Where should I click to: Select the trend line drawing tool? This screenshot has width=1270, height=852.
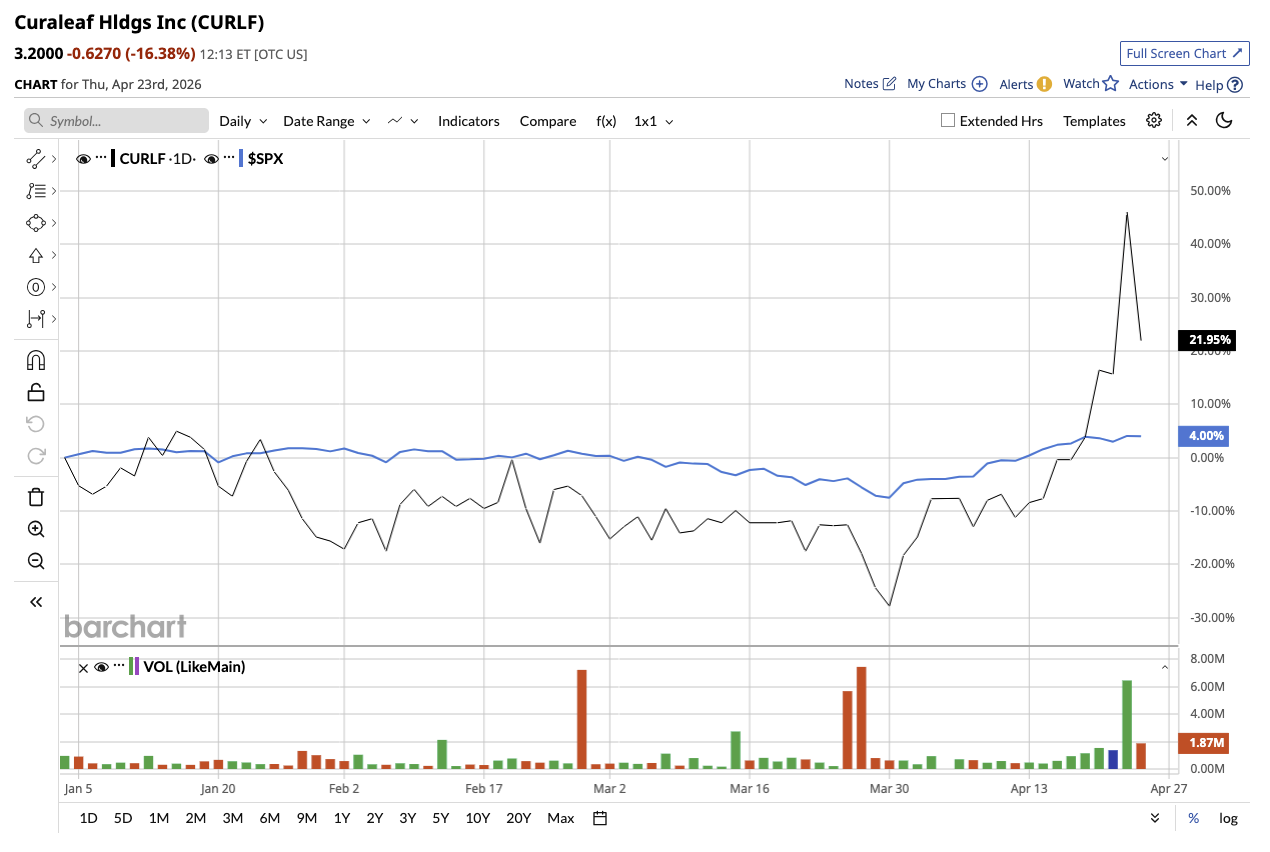(36, 158)
